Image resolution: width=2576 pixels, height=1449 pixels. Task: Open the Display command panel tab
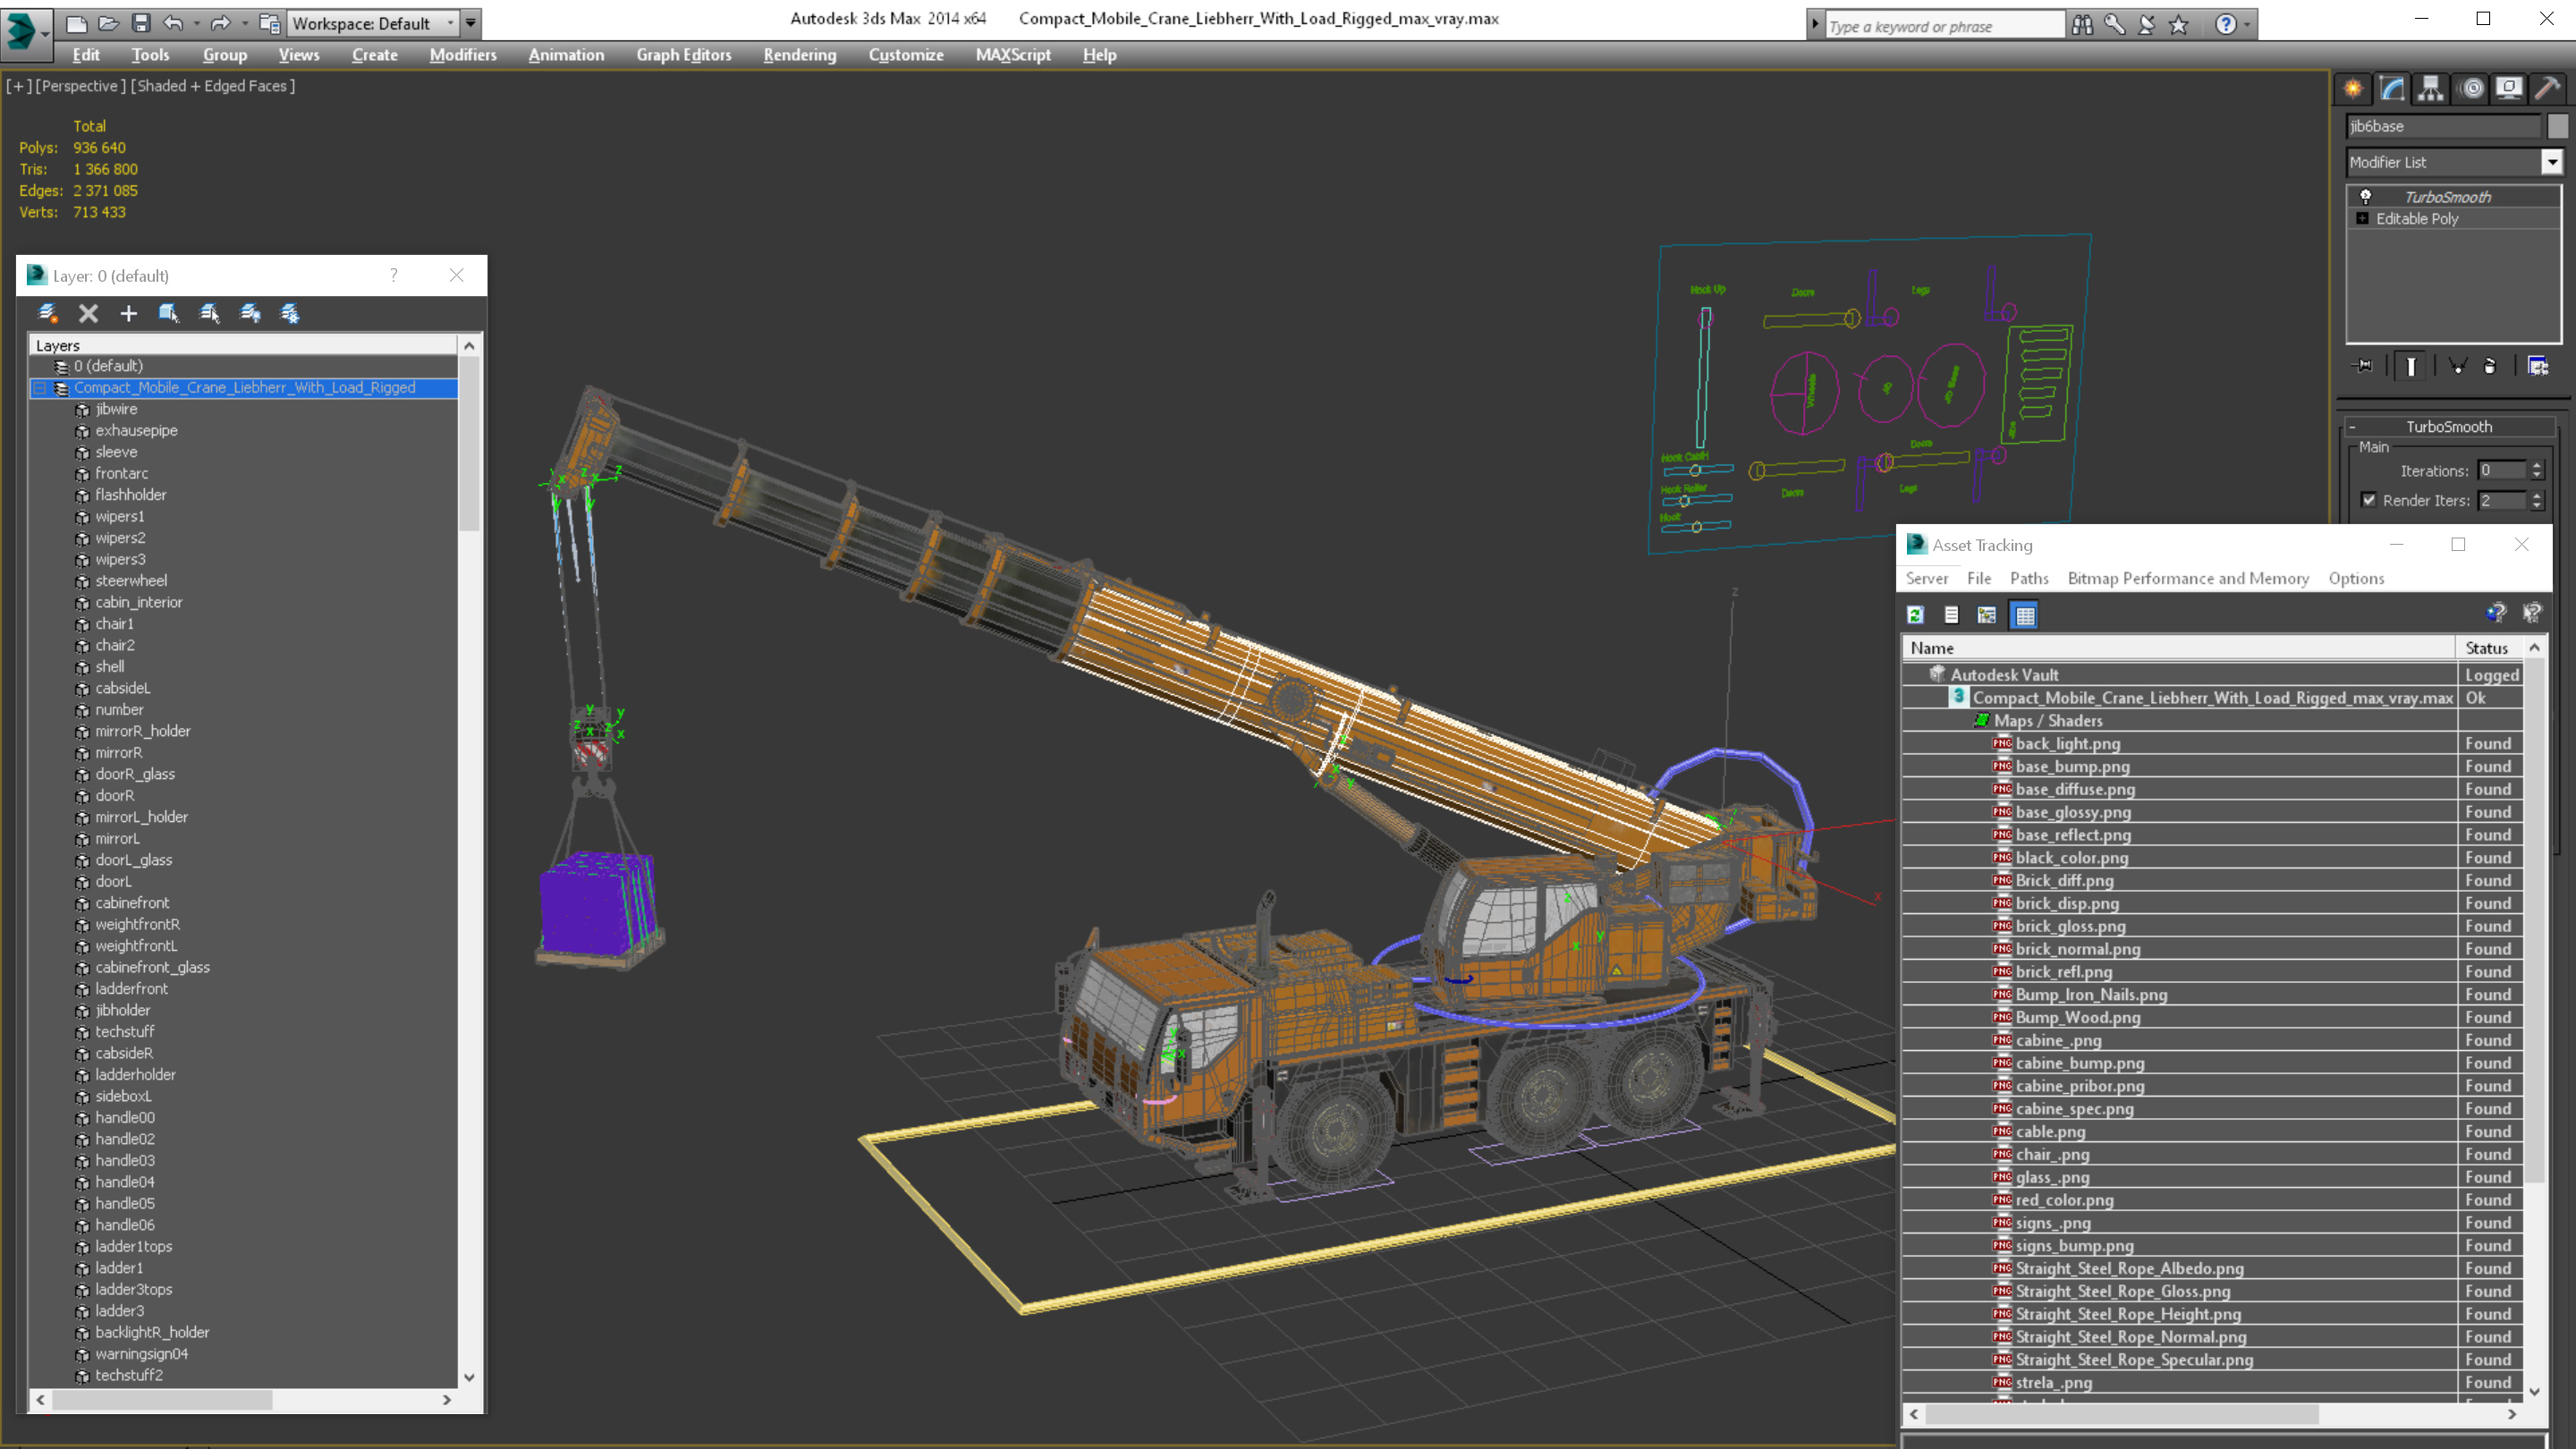click(2509, 89)
